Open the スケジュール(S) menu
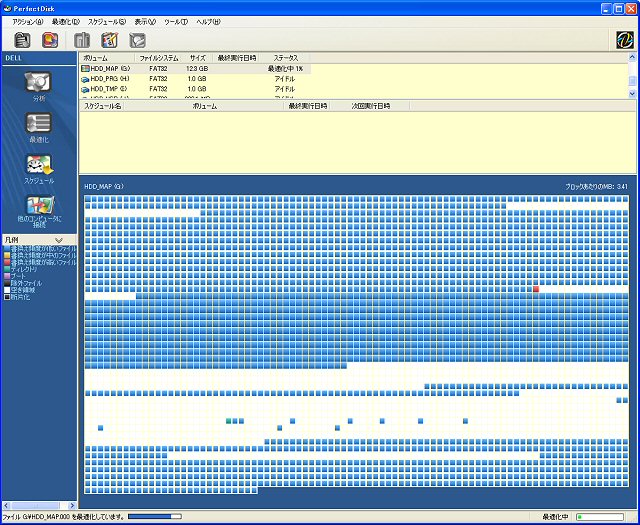Image resolution: width=640 pixels, height=525 pixels. (x=107, y=22)
